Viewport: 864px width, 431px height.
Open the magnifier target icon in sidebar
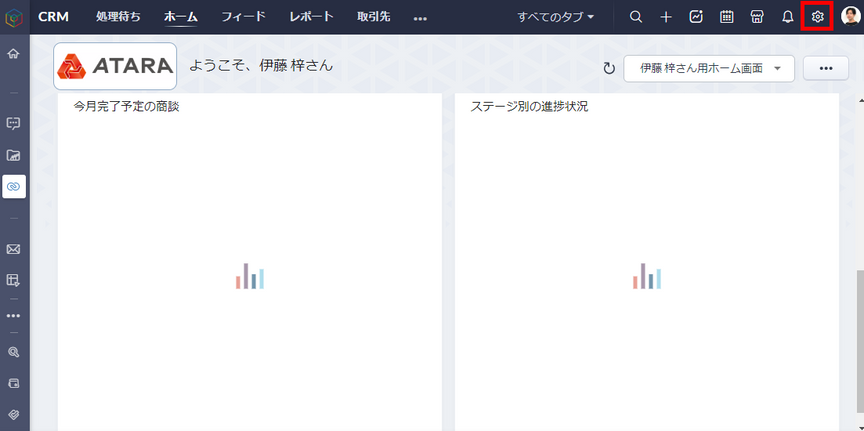tap(13, 351)
